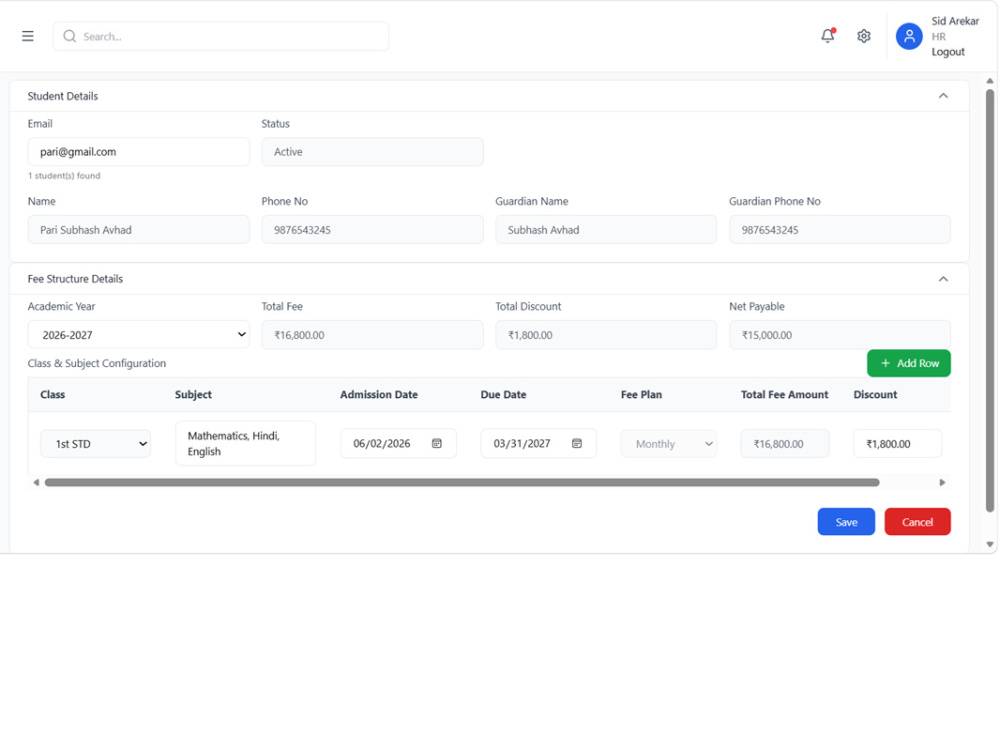Click the page vertical scrollbar thumb
This screenshot has width=1000, height=750.
tap(990, 300)
